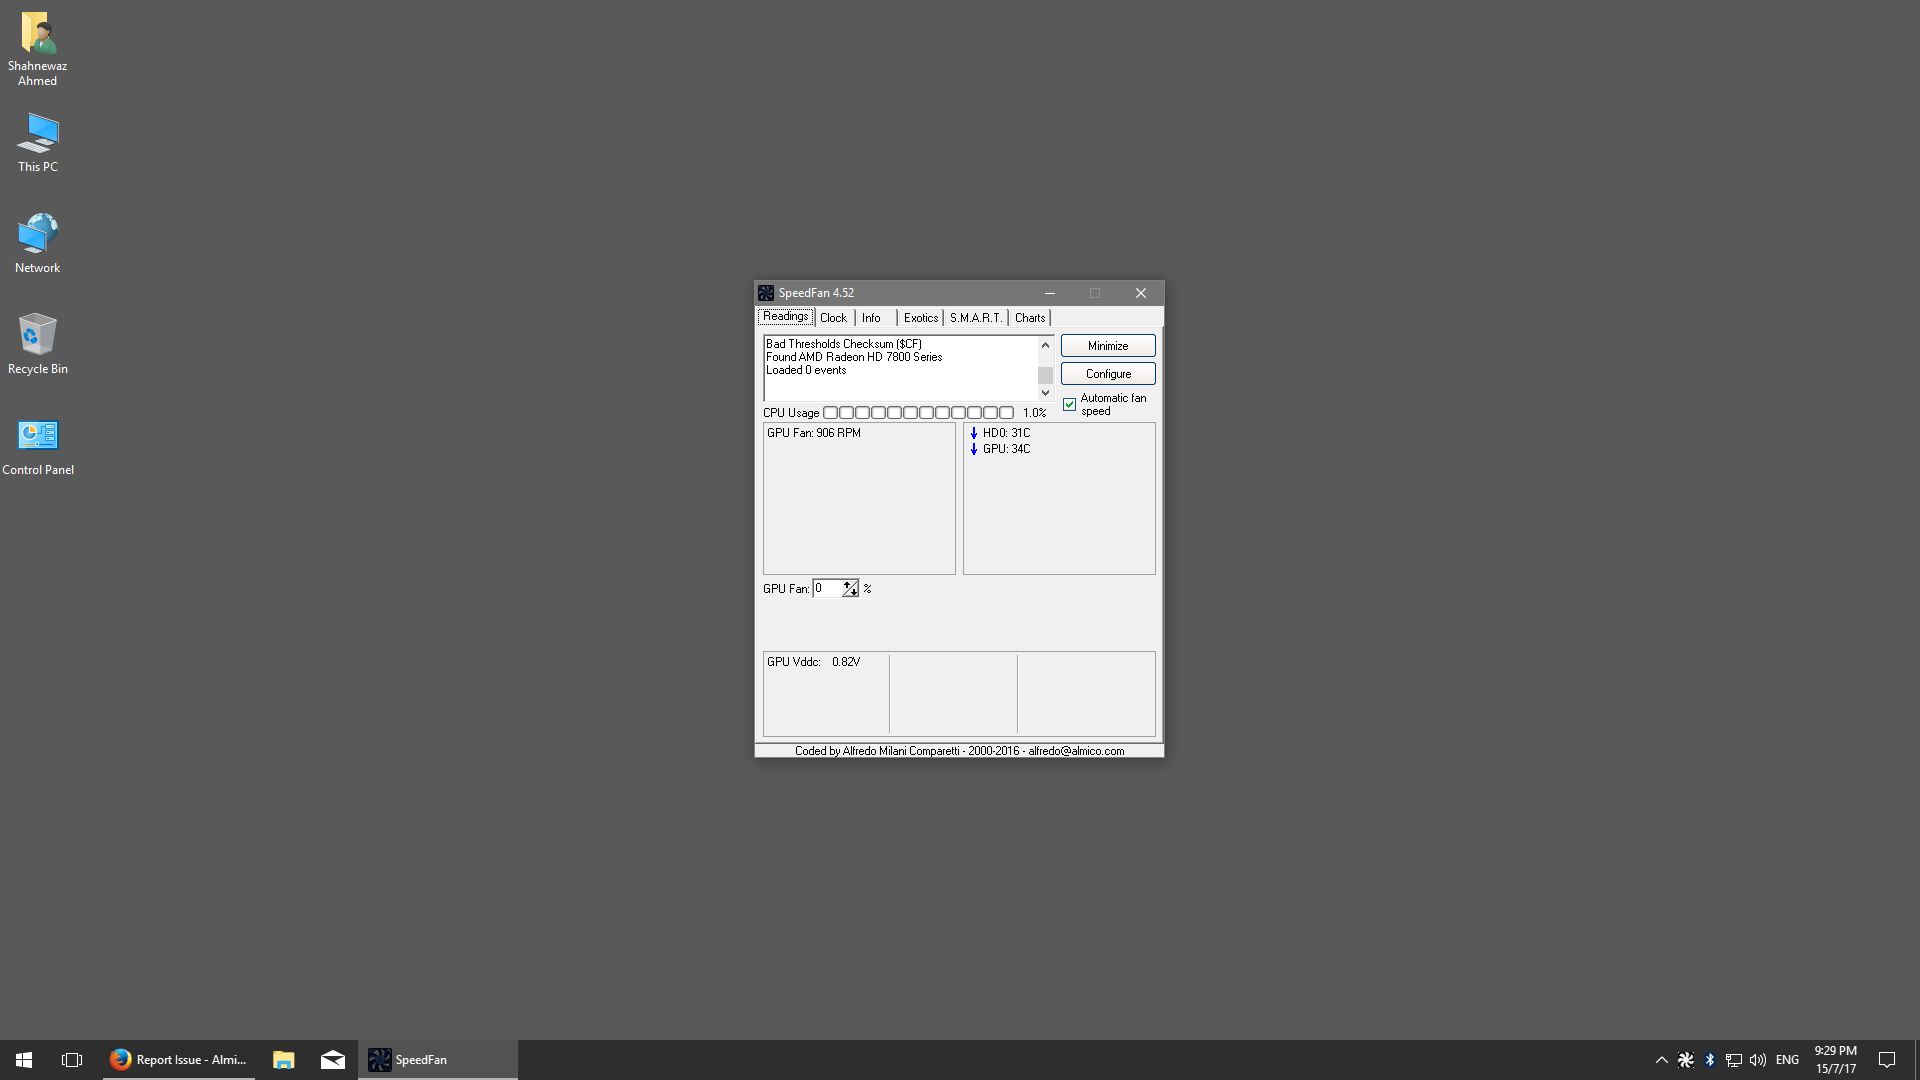Click 'Loaded 0 events' log line
Viewport: 1920px width, 1080px height.
click(806, 370)
